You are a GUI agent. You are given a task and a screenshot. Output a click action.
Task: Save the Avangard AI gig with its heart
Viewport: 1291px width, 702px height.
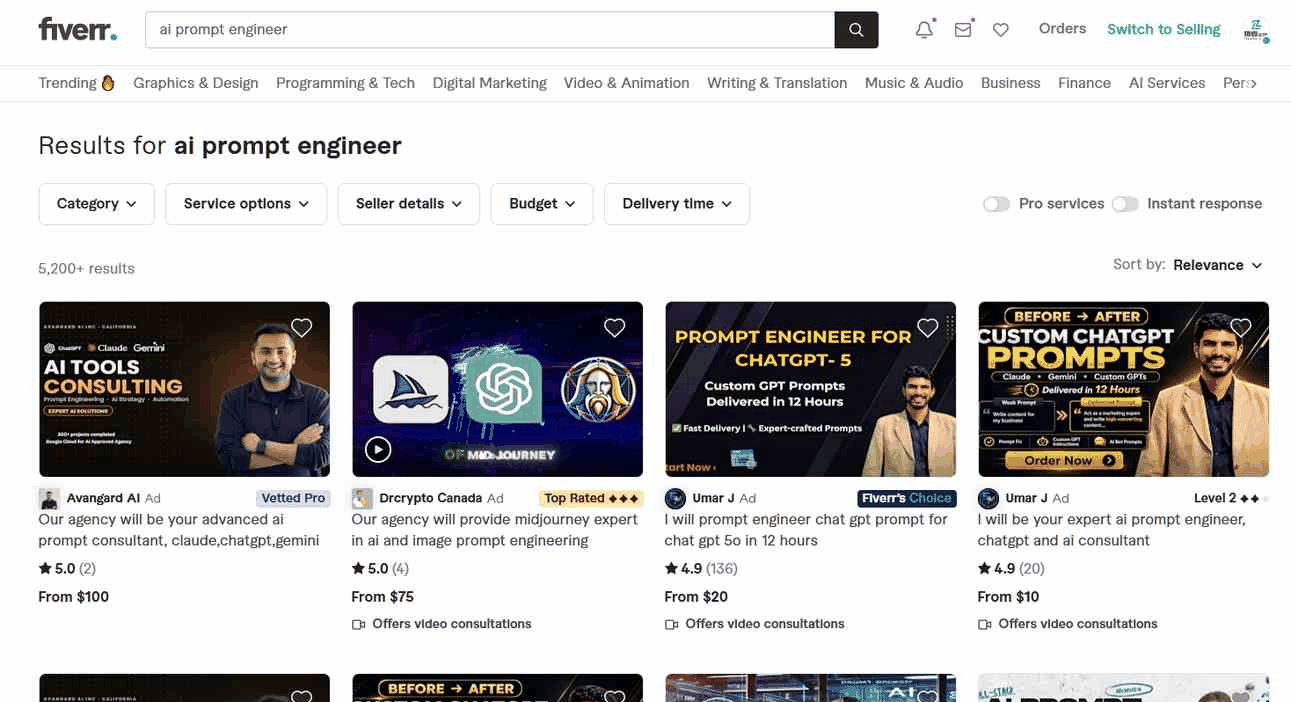pos(301,327)
